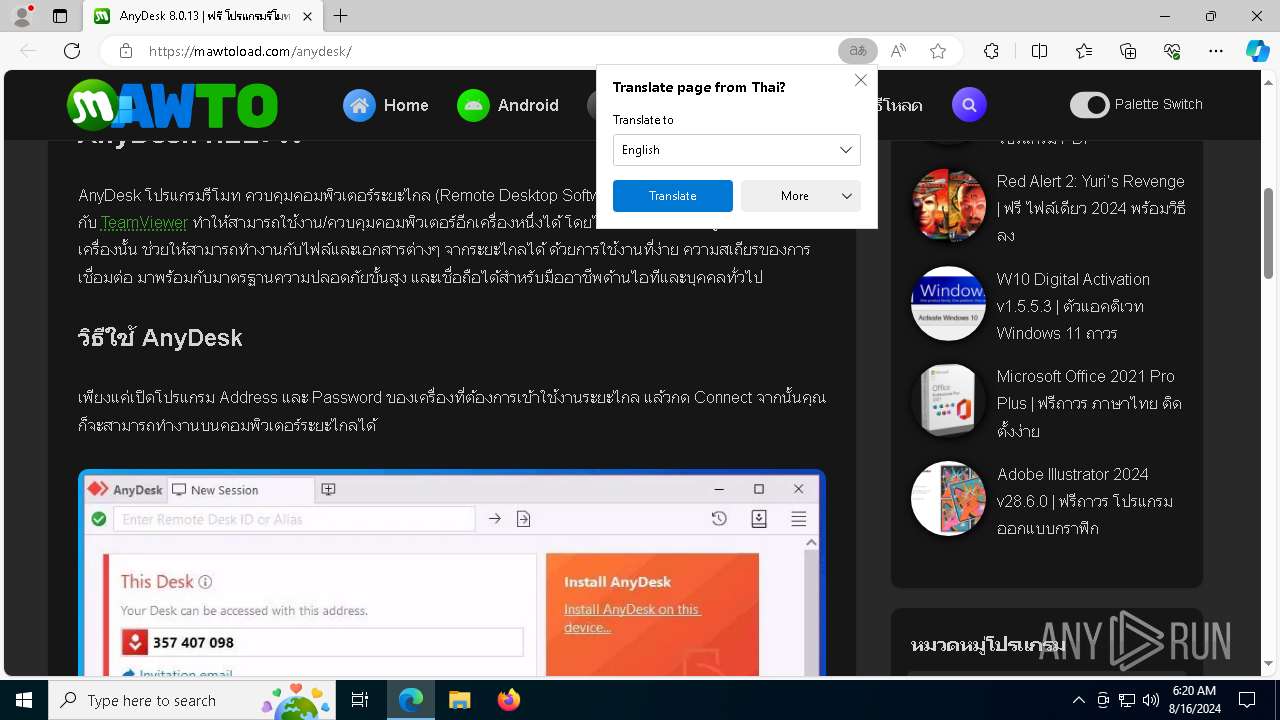Open the Favorites list icon
This screenshot has width=1280, height=720.
point(1084,51)
